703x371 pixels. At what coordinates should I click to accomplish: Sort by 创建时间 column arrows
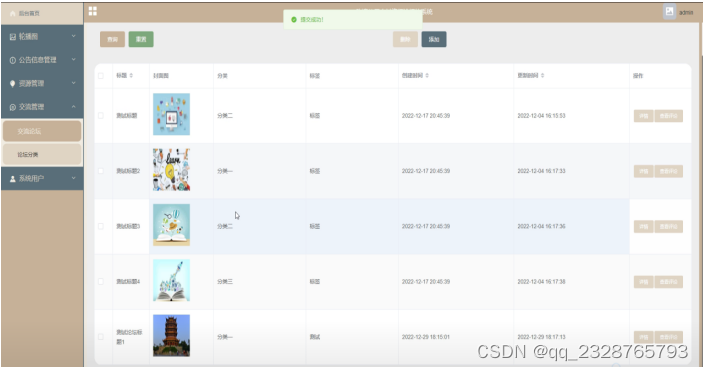(x=427, y=75)
